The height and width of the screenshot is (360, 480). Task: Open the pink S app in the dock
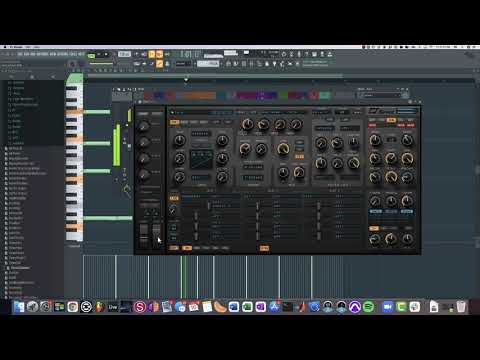[x=140, y=307]
